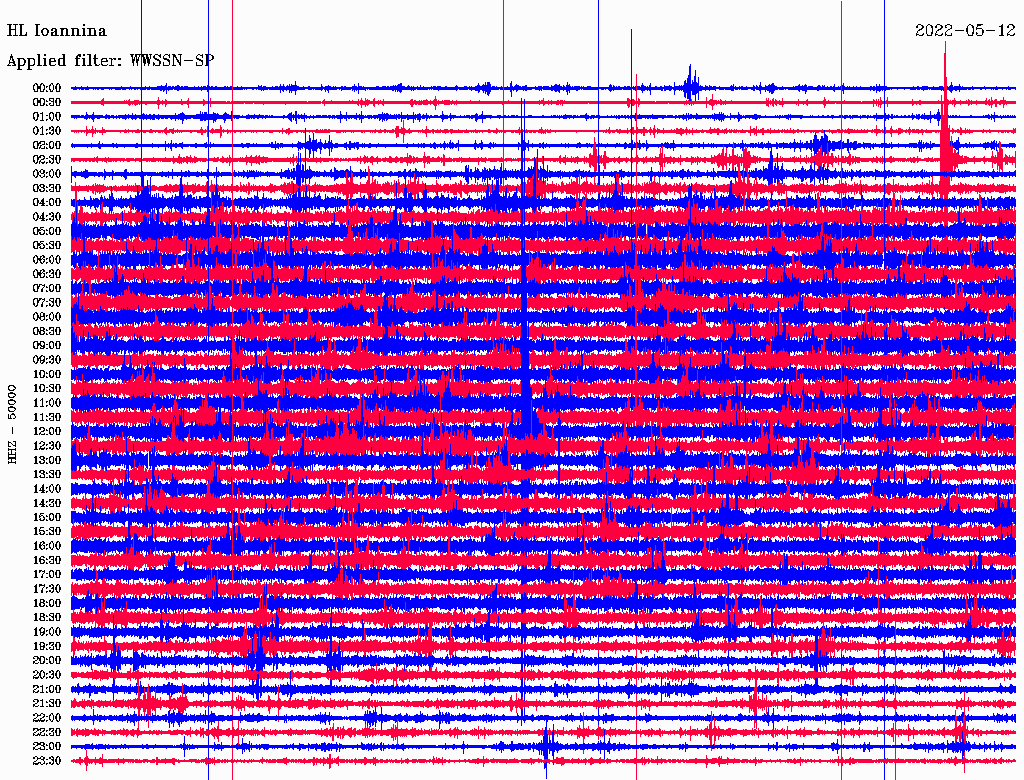Click the 09:00 time label
This screenshot has width=1024, height=780.
47,346
